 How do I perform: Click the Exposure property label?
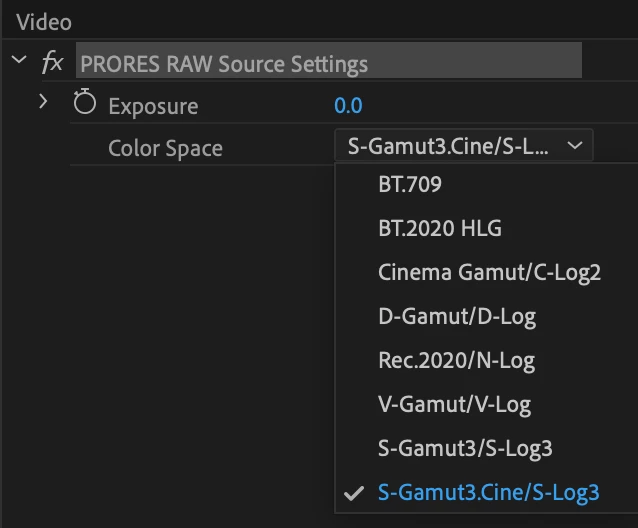153,106
